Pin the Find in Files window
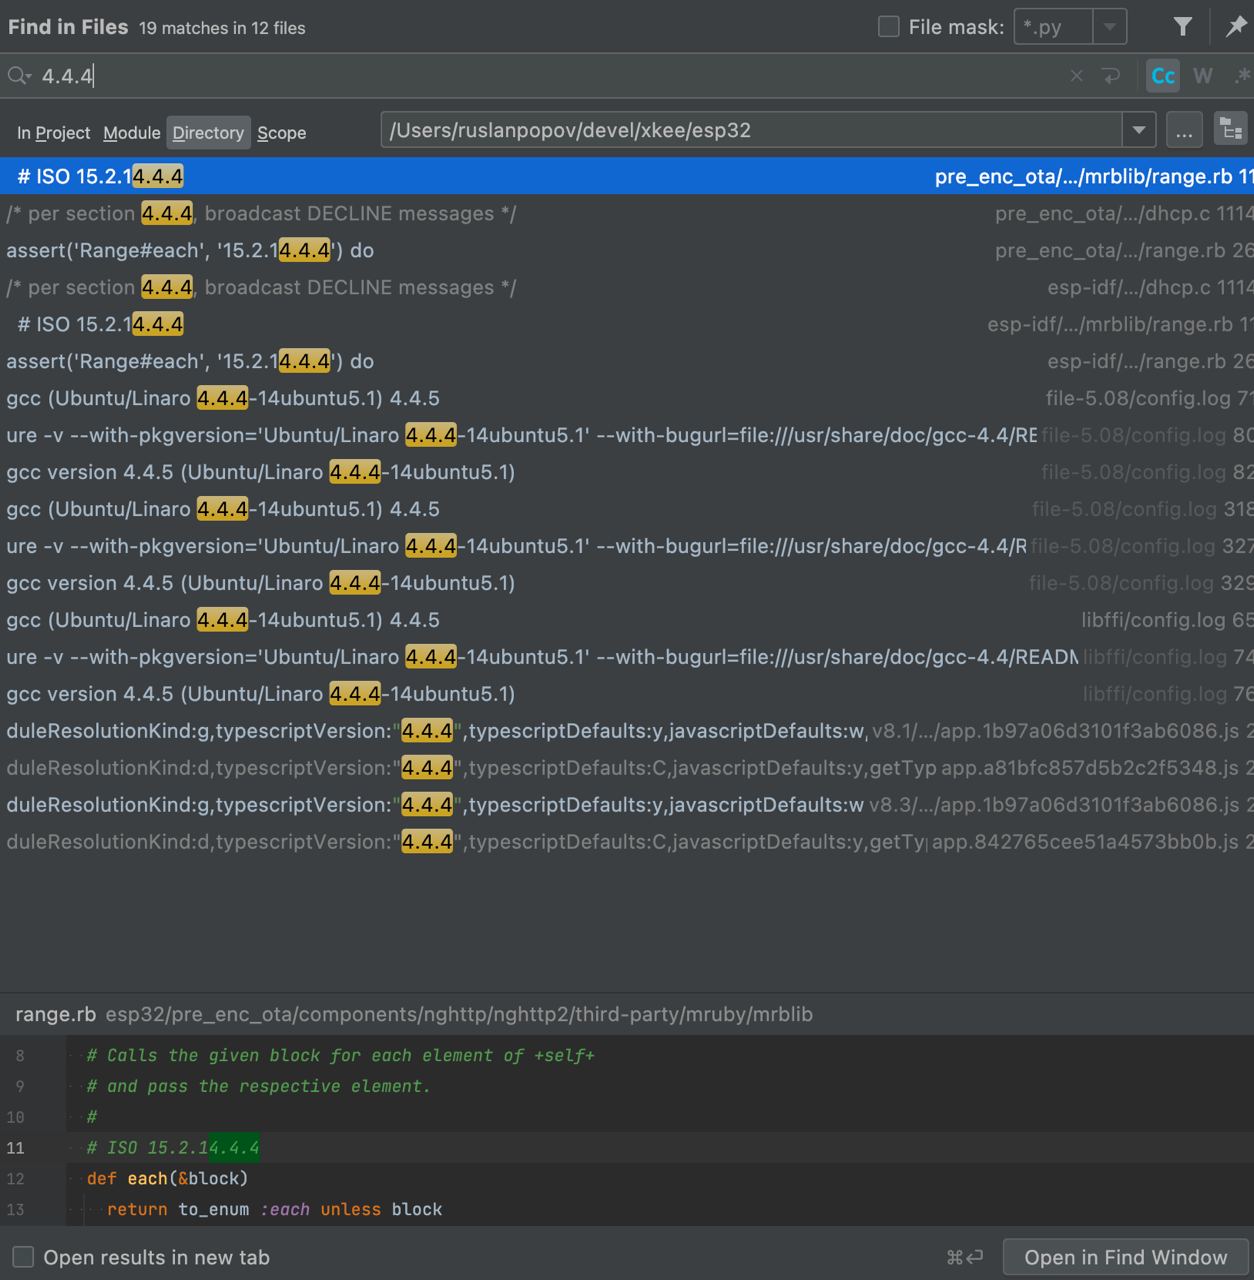Image resolution: width=1254 pixels, height=1280 pixels. [x=1236, y=27]
